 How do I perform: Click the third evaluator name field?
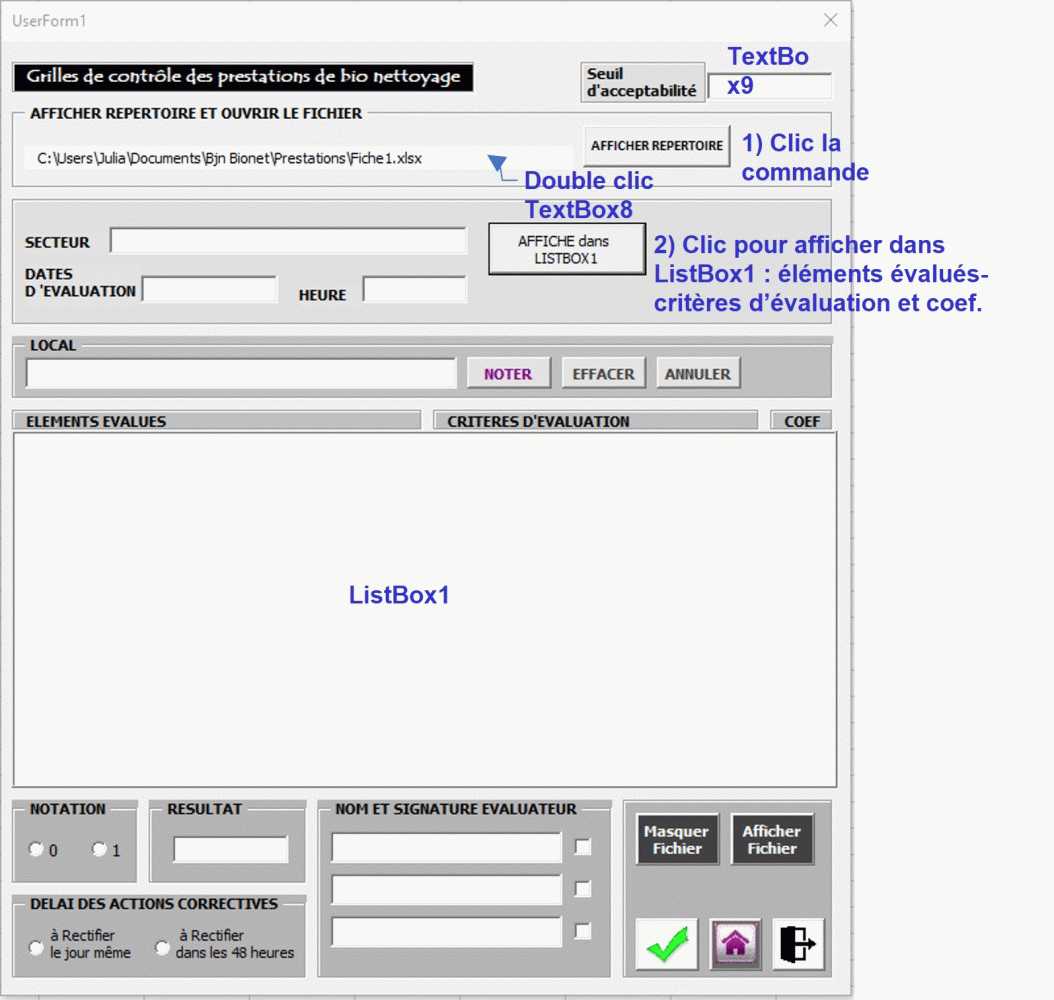[x=446, y=932]
